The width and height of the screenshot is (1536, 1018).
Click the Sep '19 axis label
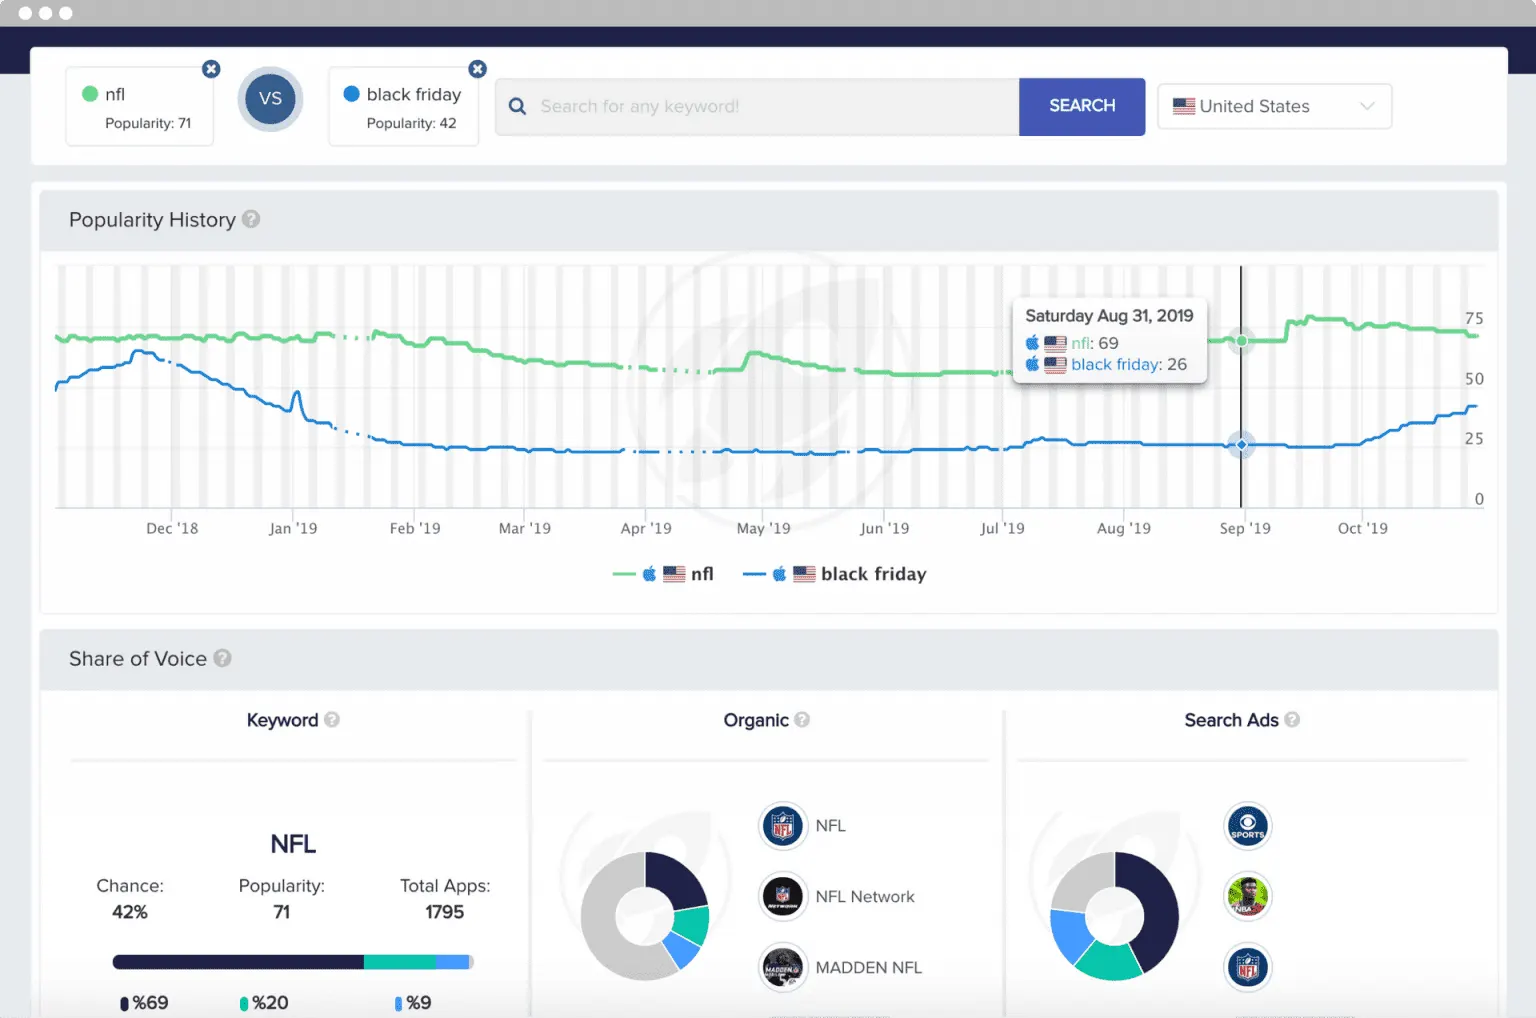pos(1245,528)
